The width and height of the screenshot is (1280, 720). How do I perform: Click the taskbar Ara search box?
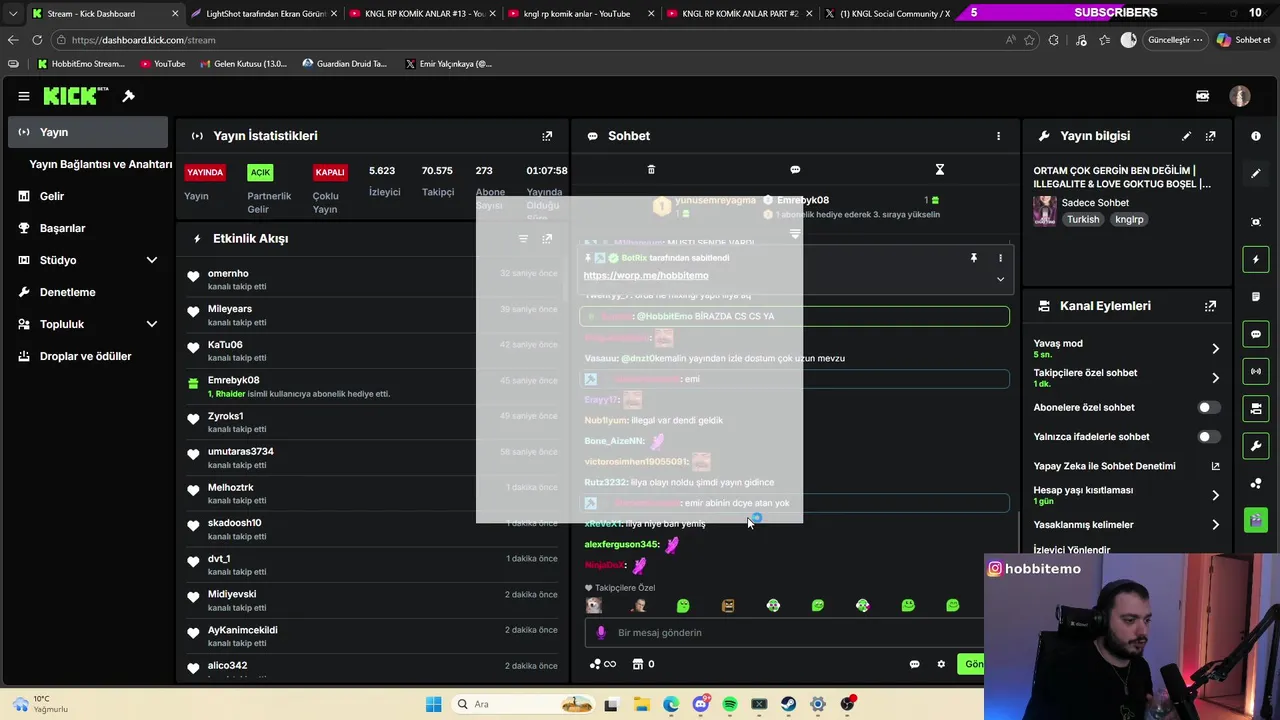[522, 704]
